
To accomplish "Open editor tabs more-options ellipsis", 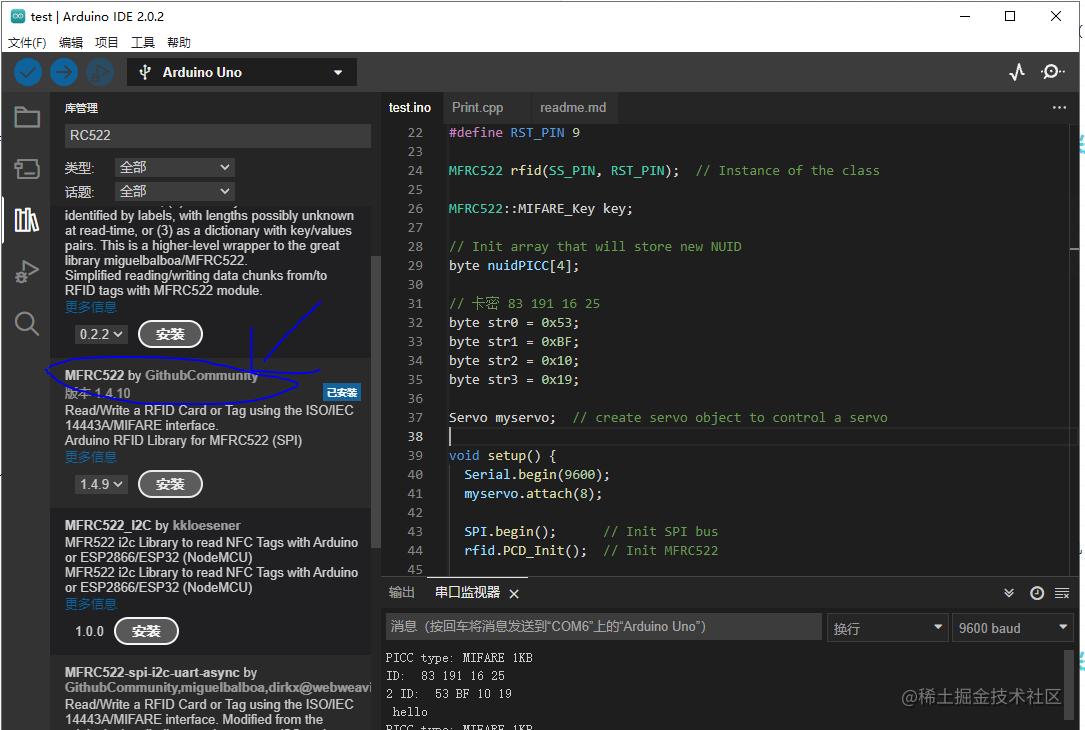I will 1059,107.
